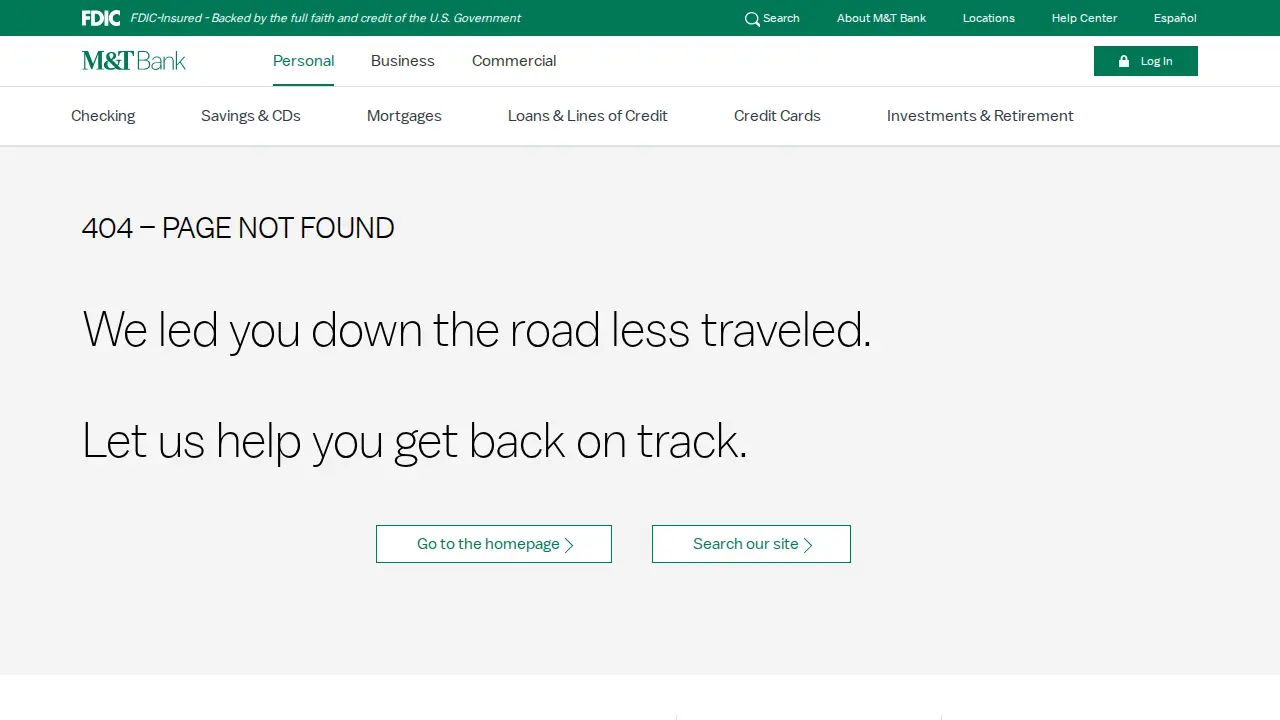The height and width of the screenshot is (720, 1280).
Task: Switch to the Business tab
Action: tap(403, 61)
